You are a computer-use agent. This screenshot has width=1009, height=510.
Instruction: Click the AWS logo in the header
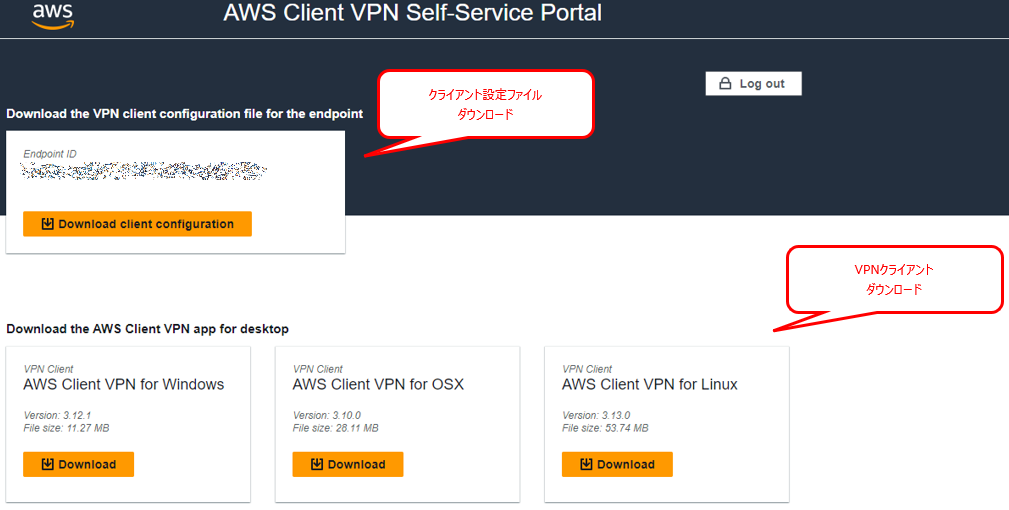(x=53, y=16)
